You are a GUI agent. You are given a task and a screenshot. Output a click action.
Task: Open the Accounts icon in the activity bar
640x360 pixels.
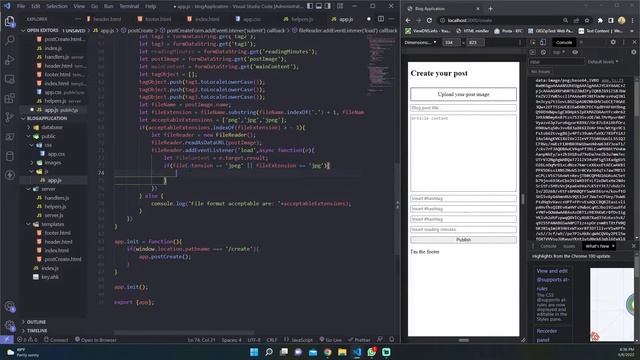click(x=9, y=307)
